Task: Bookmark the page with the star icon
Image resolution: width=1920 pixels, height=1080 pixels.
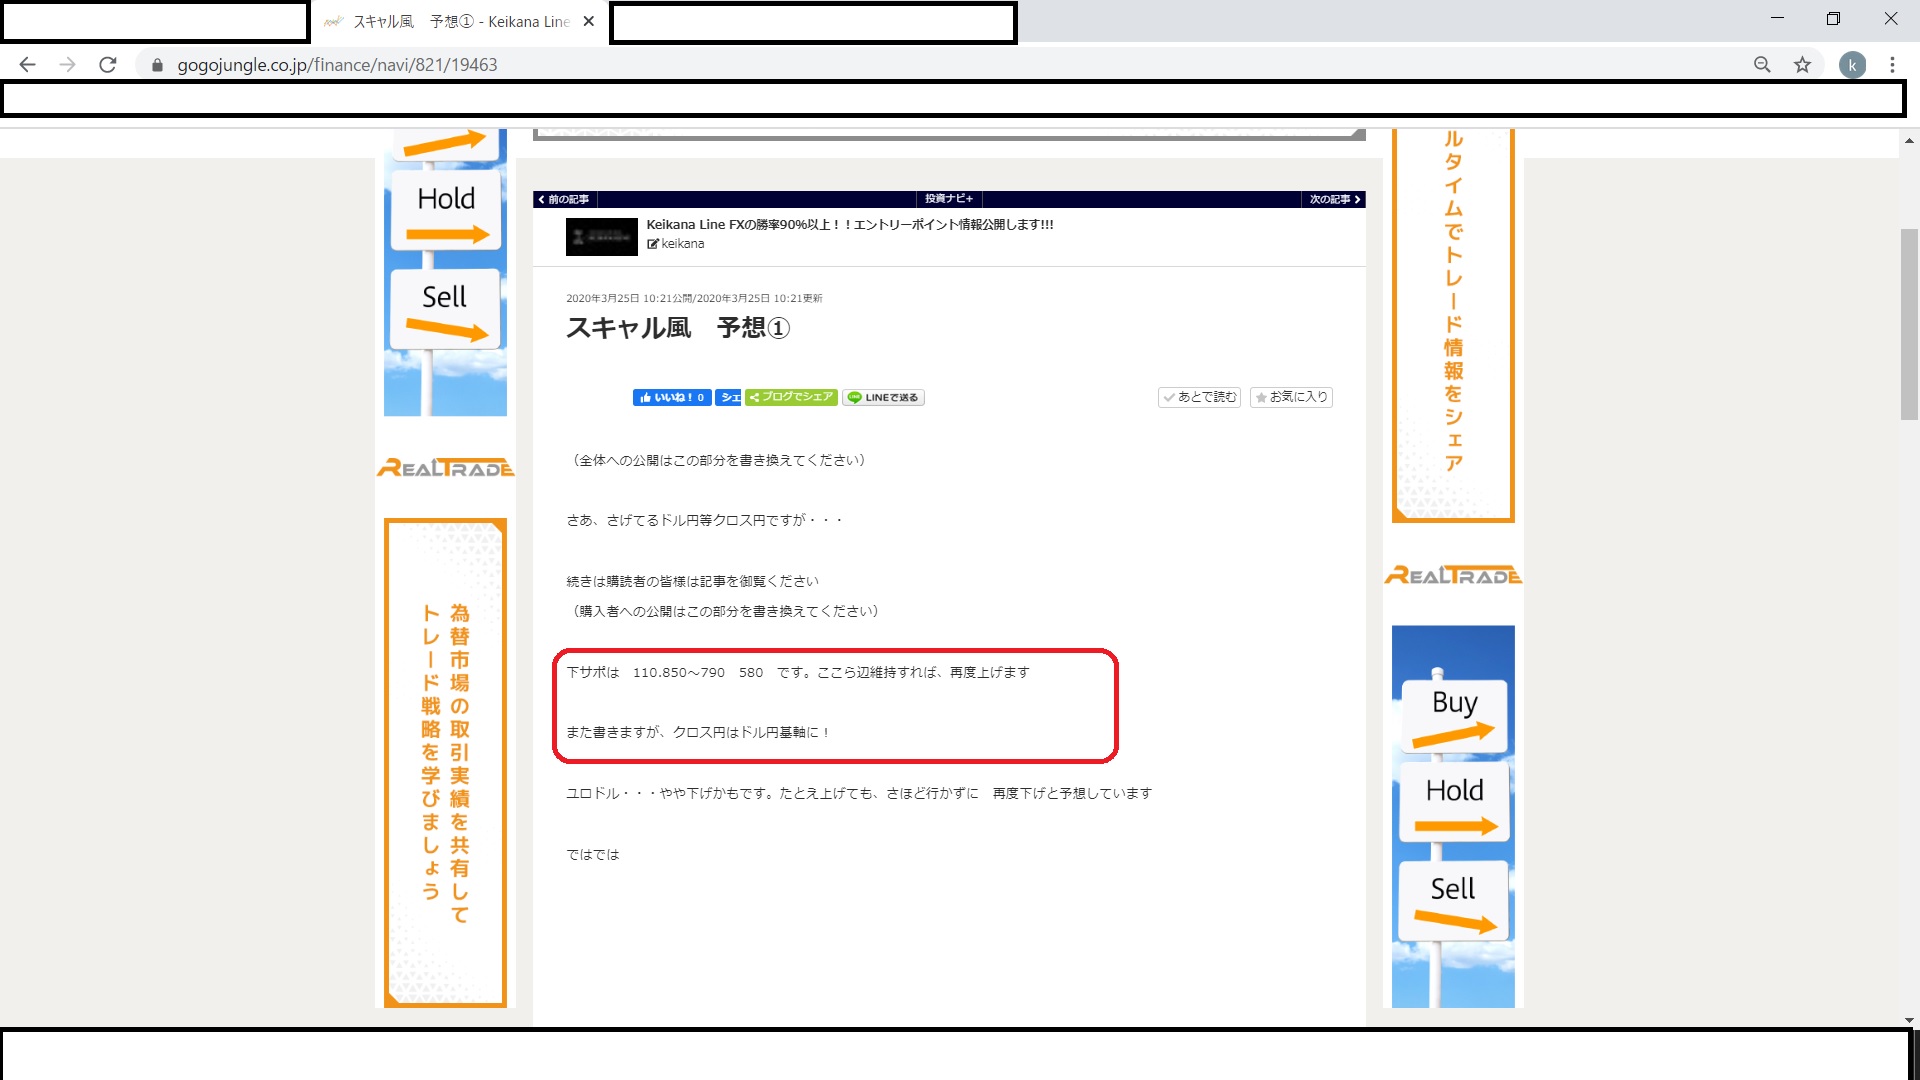Action: pos(1802,65)
